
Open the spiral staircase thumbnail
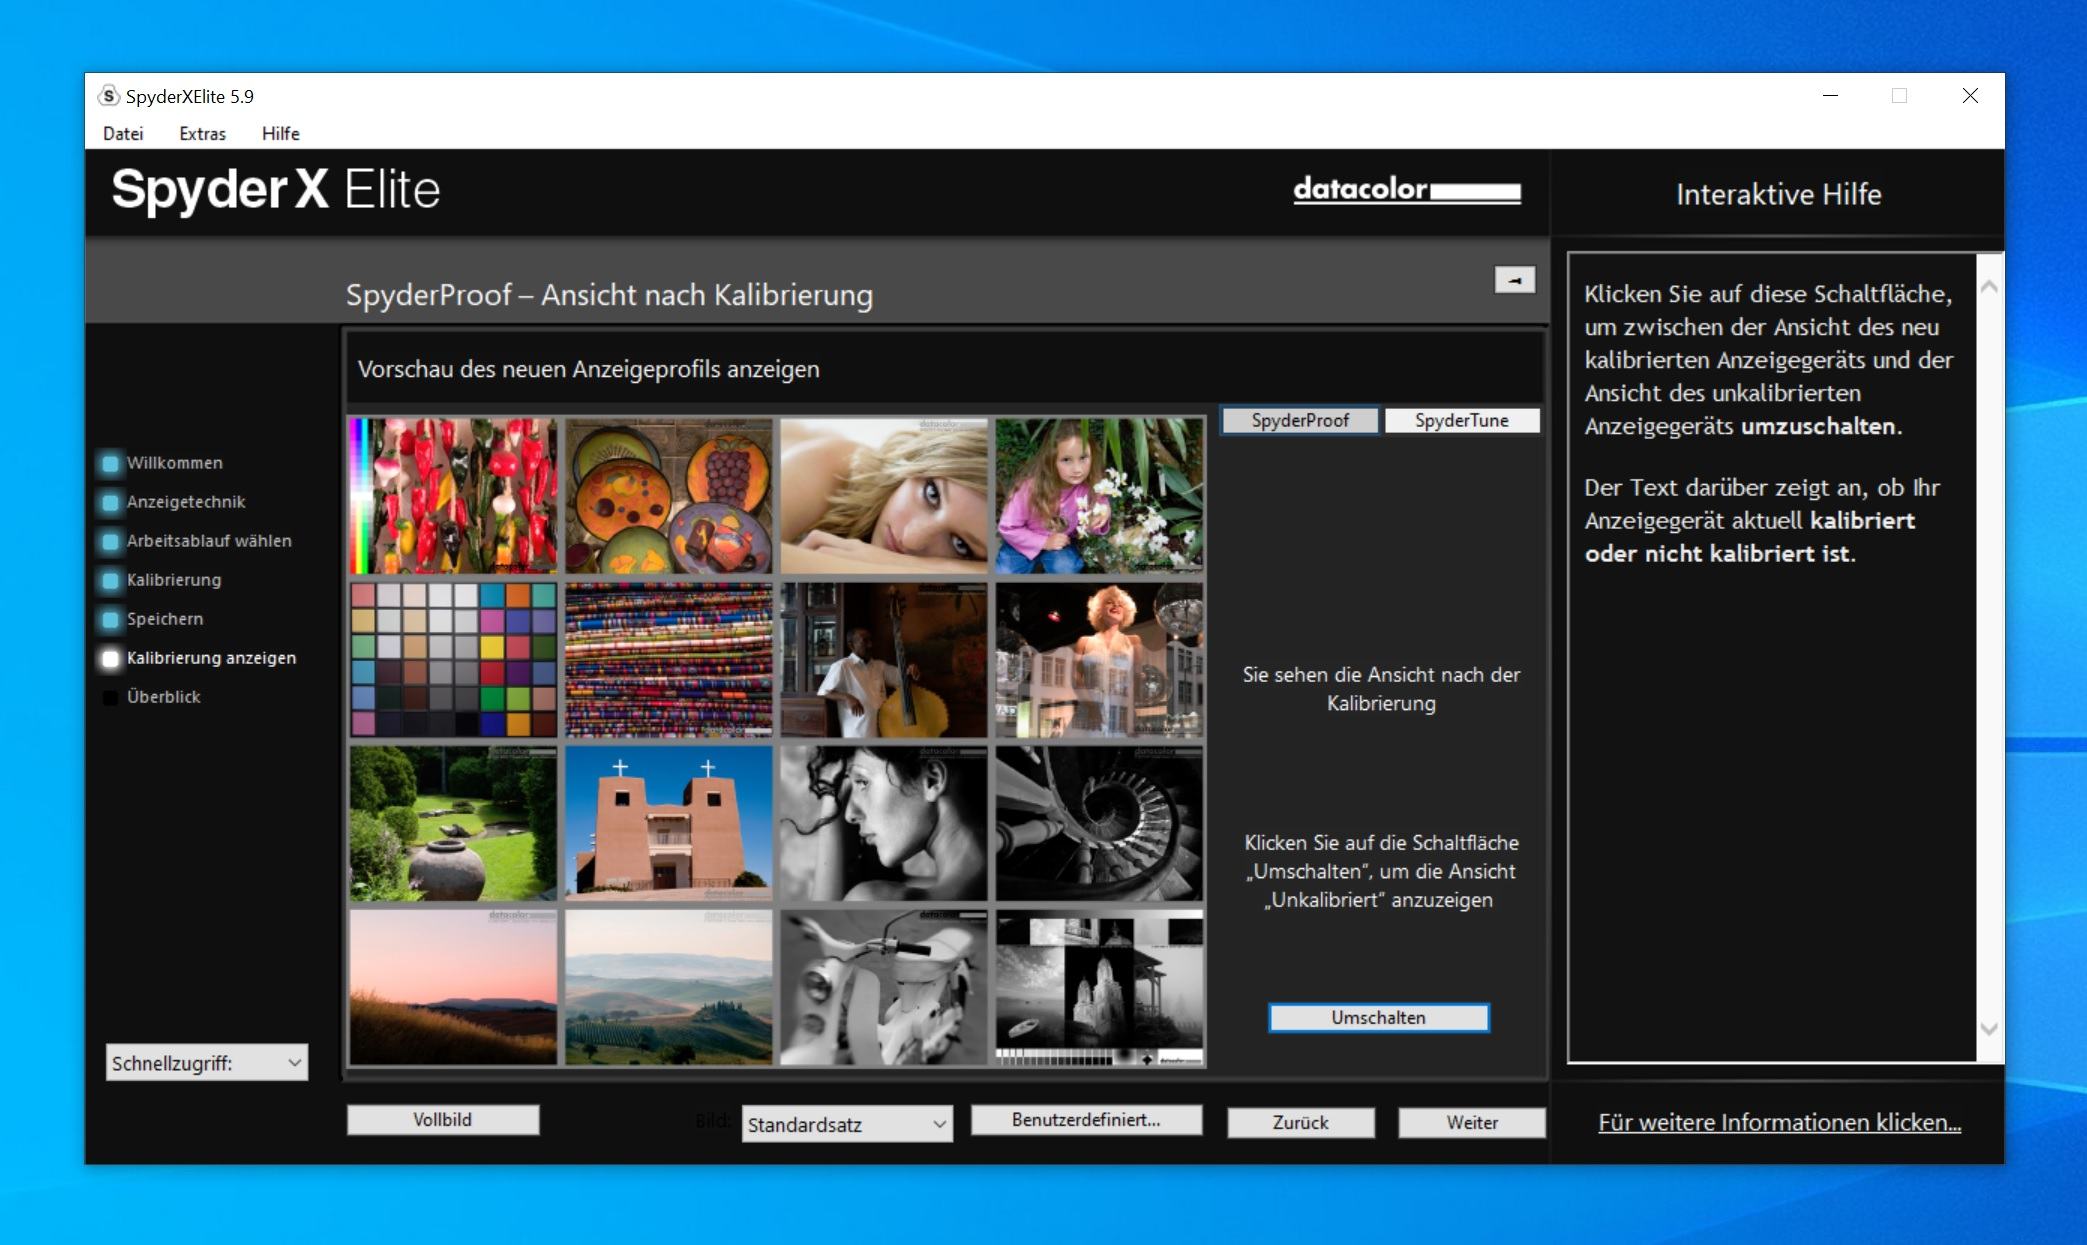(1099, 823)
